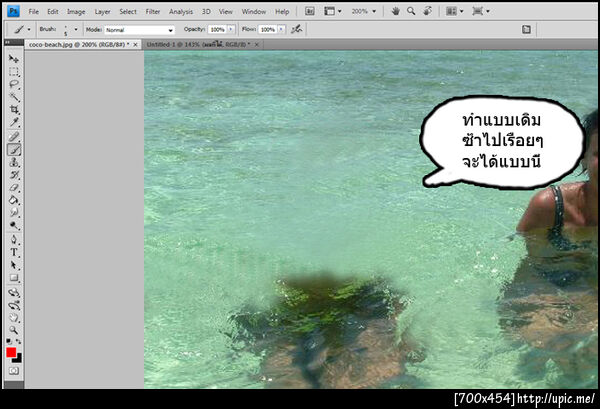Open the Select menu
The width and height of the screenshot is (600, 409).
(128, 12)
